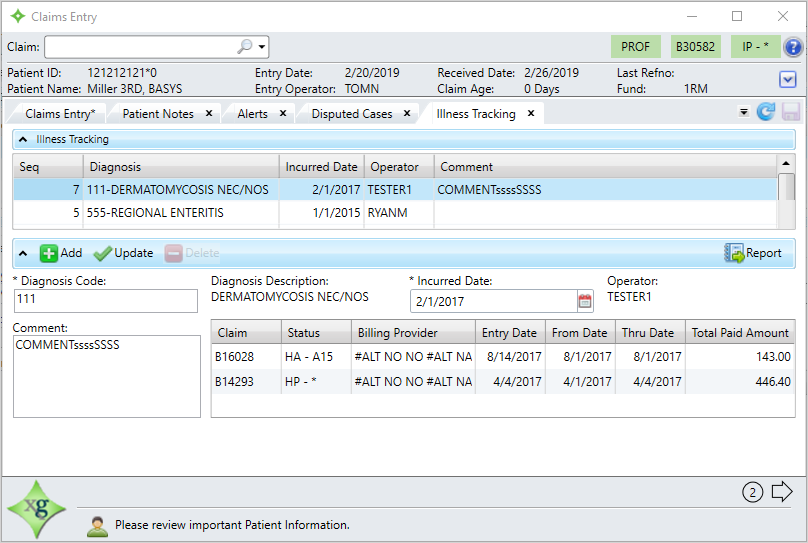
Task: Click the blue help question mark icon
Action: click(793, 47)
